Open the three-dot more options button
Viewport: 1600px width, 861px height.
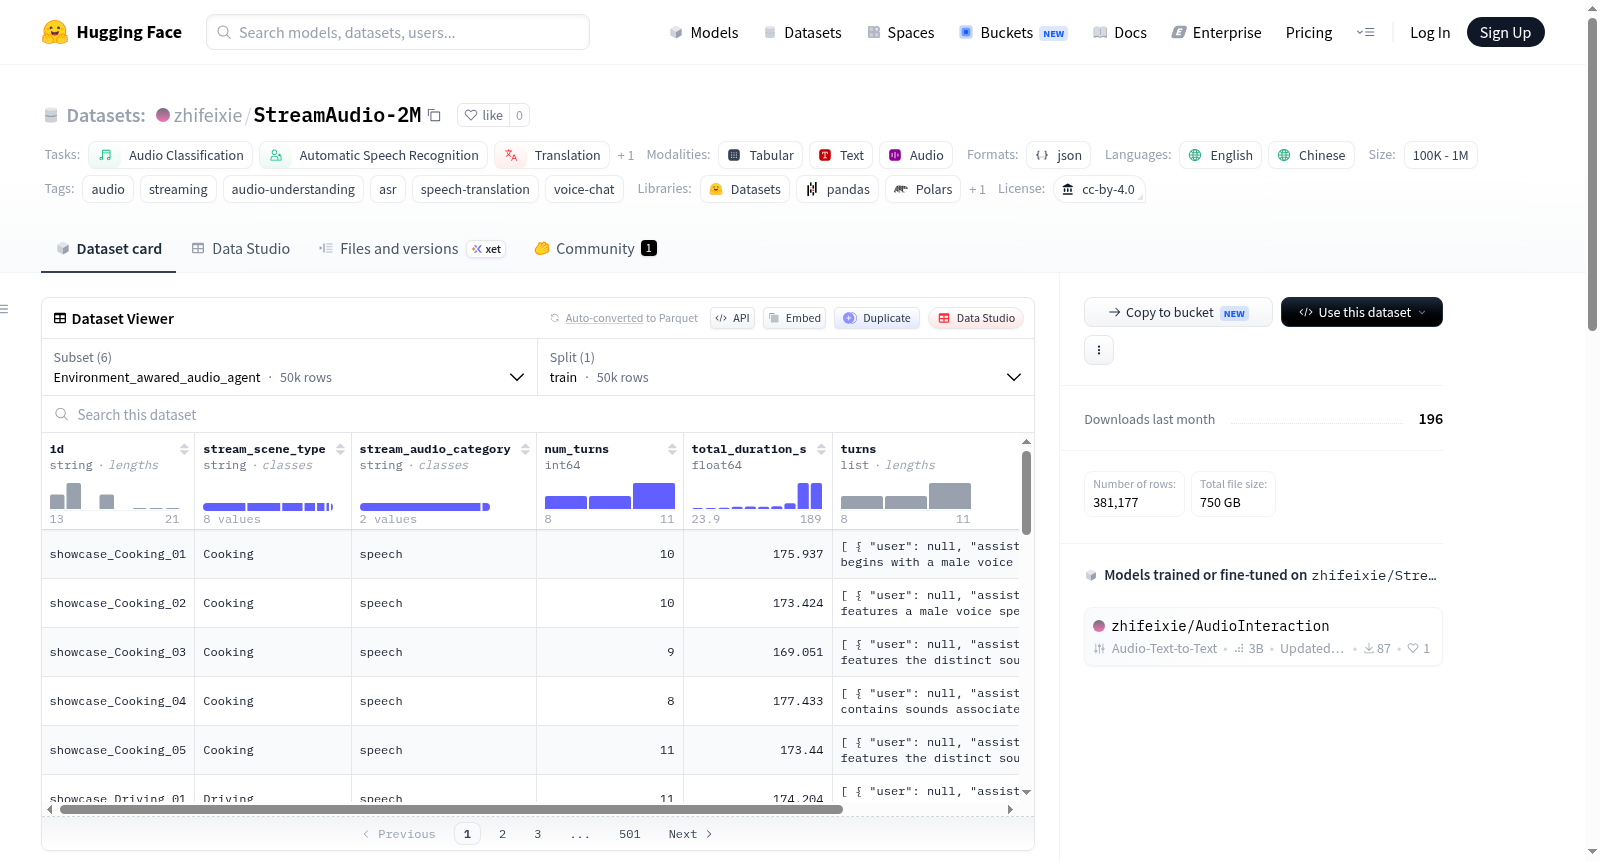coord(1099,350)
